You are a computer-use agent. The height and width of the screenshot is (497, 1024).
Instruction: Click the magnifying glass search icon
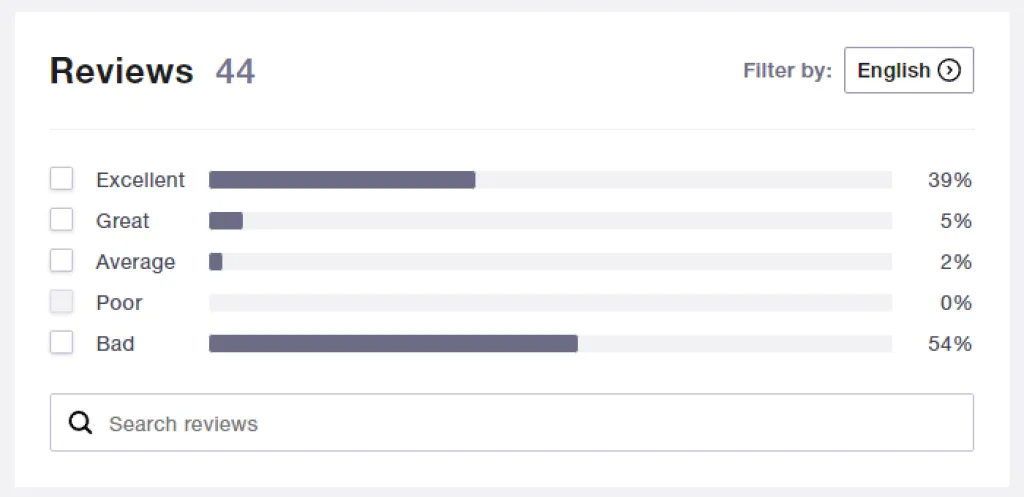point(80,423)
